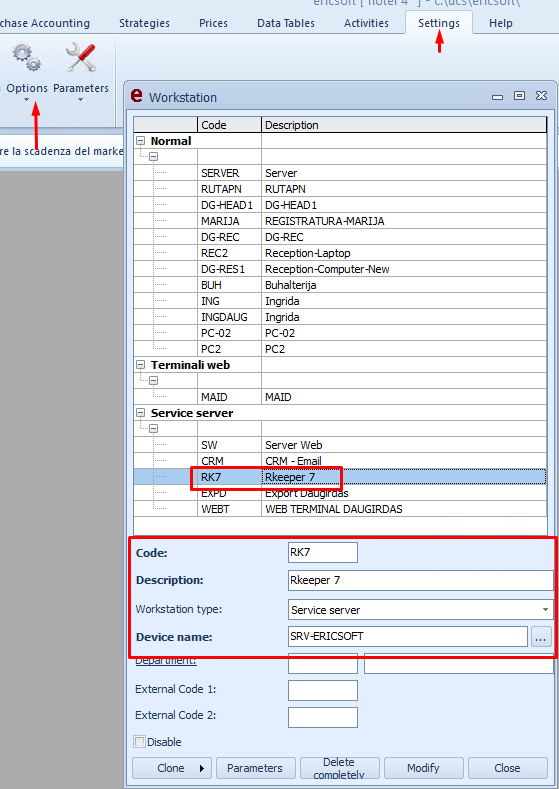Screen dimensions: 559x789
Task: Open the ribbon Parameters dropdown arrow
Action: [81, 100]
